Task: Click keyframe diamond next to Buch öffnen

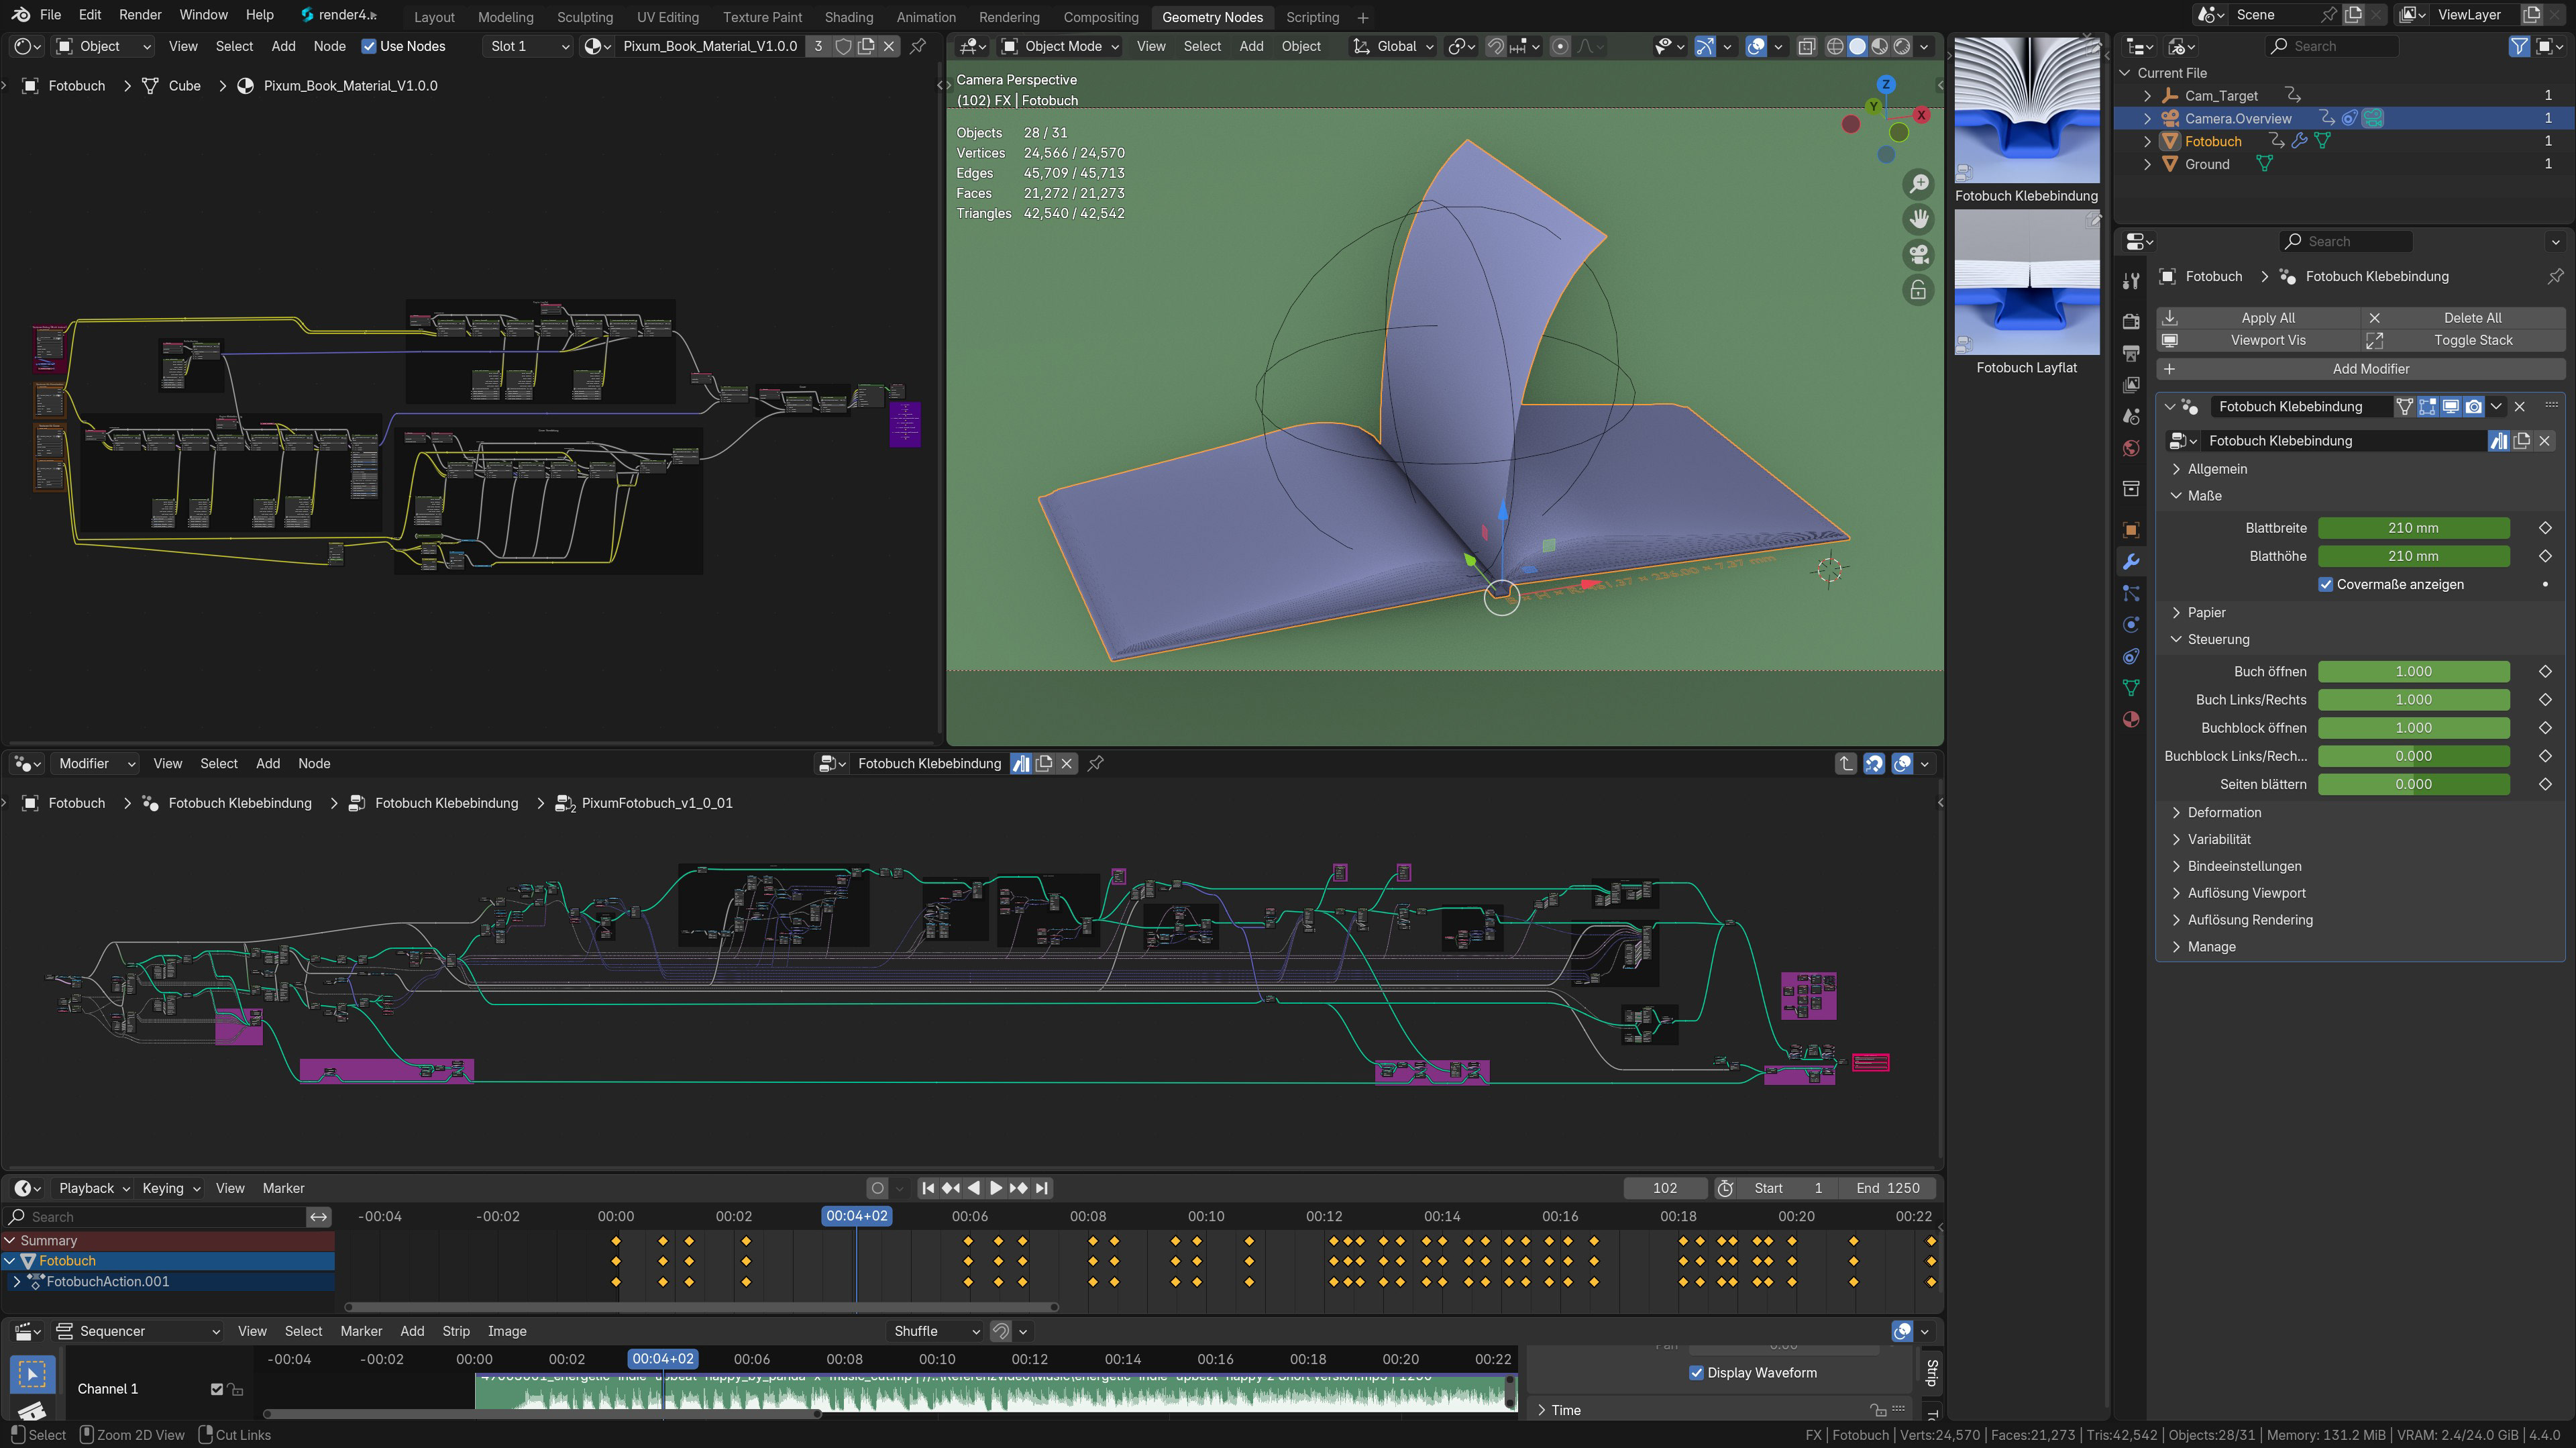Action: click(2545, 671)
